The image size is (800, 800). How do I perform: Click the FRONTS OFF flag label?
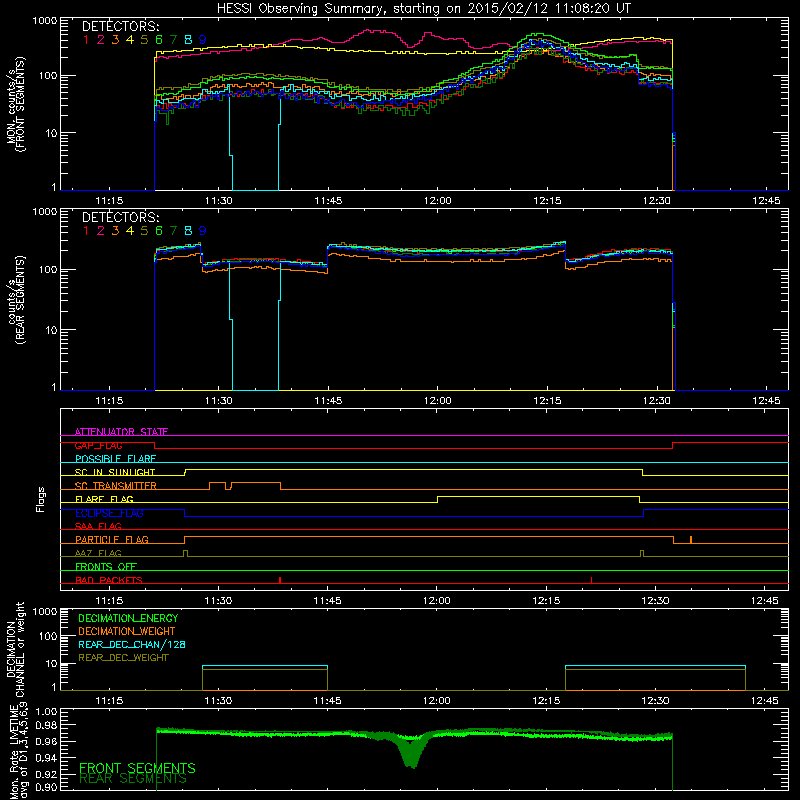(106, 567)
